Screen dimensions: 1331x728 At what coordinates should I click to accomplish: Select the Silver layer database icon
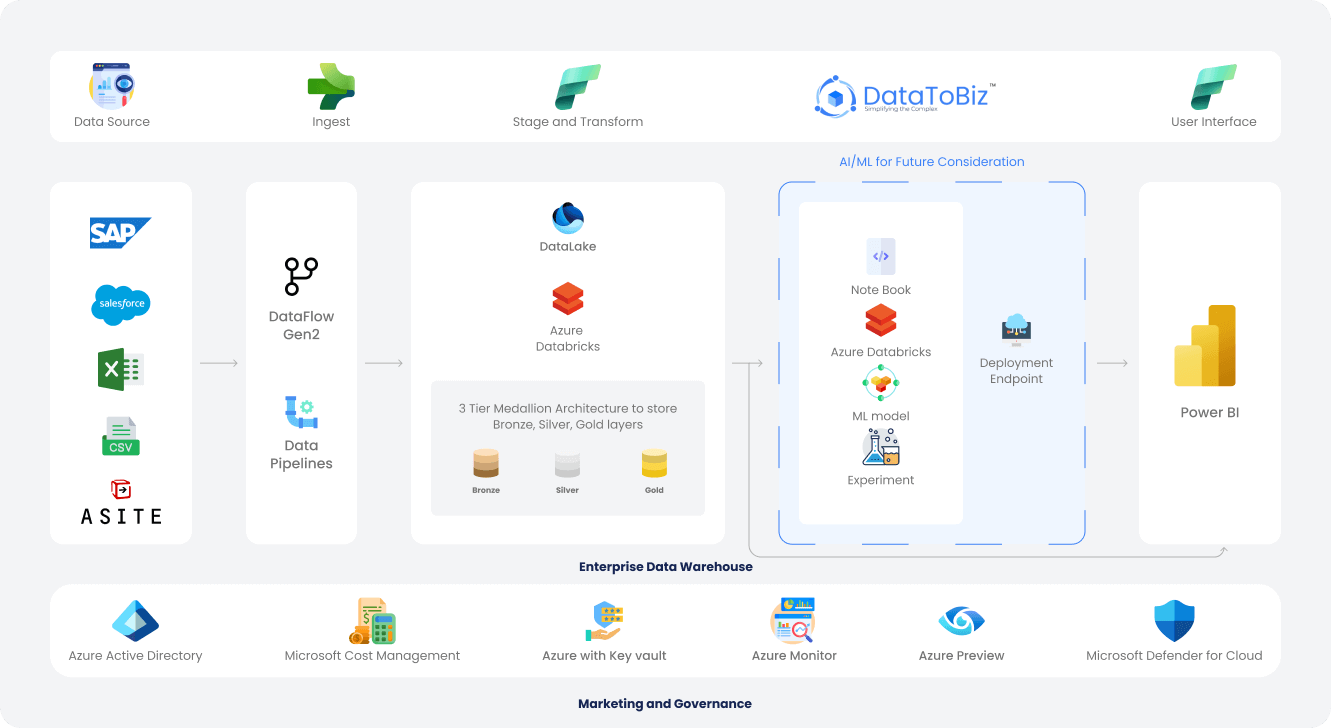[x=567, y=463]
